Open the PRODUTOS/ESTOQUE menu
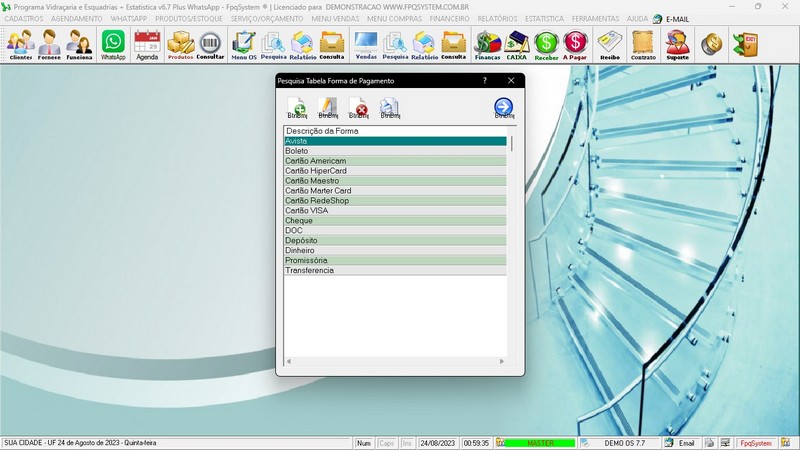Viewport: 800px width, 450px height. (189, 19)
